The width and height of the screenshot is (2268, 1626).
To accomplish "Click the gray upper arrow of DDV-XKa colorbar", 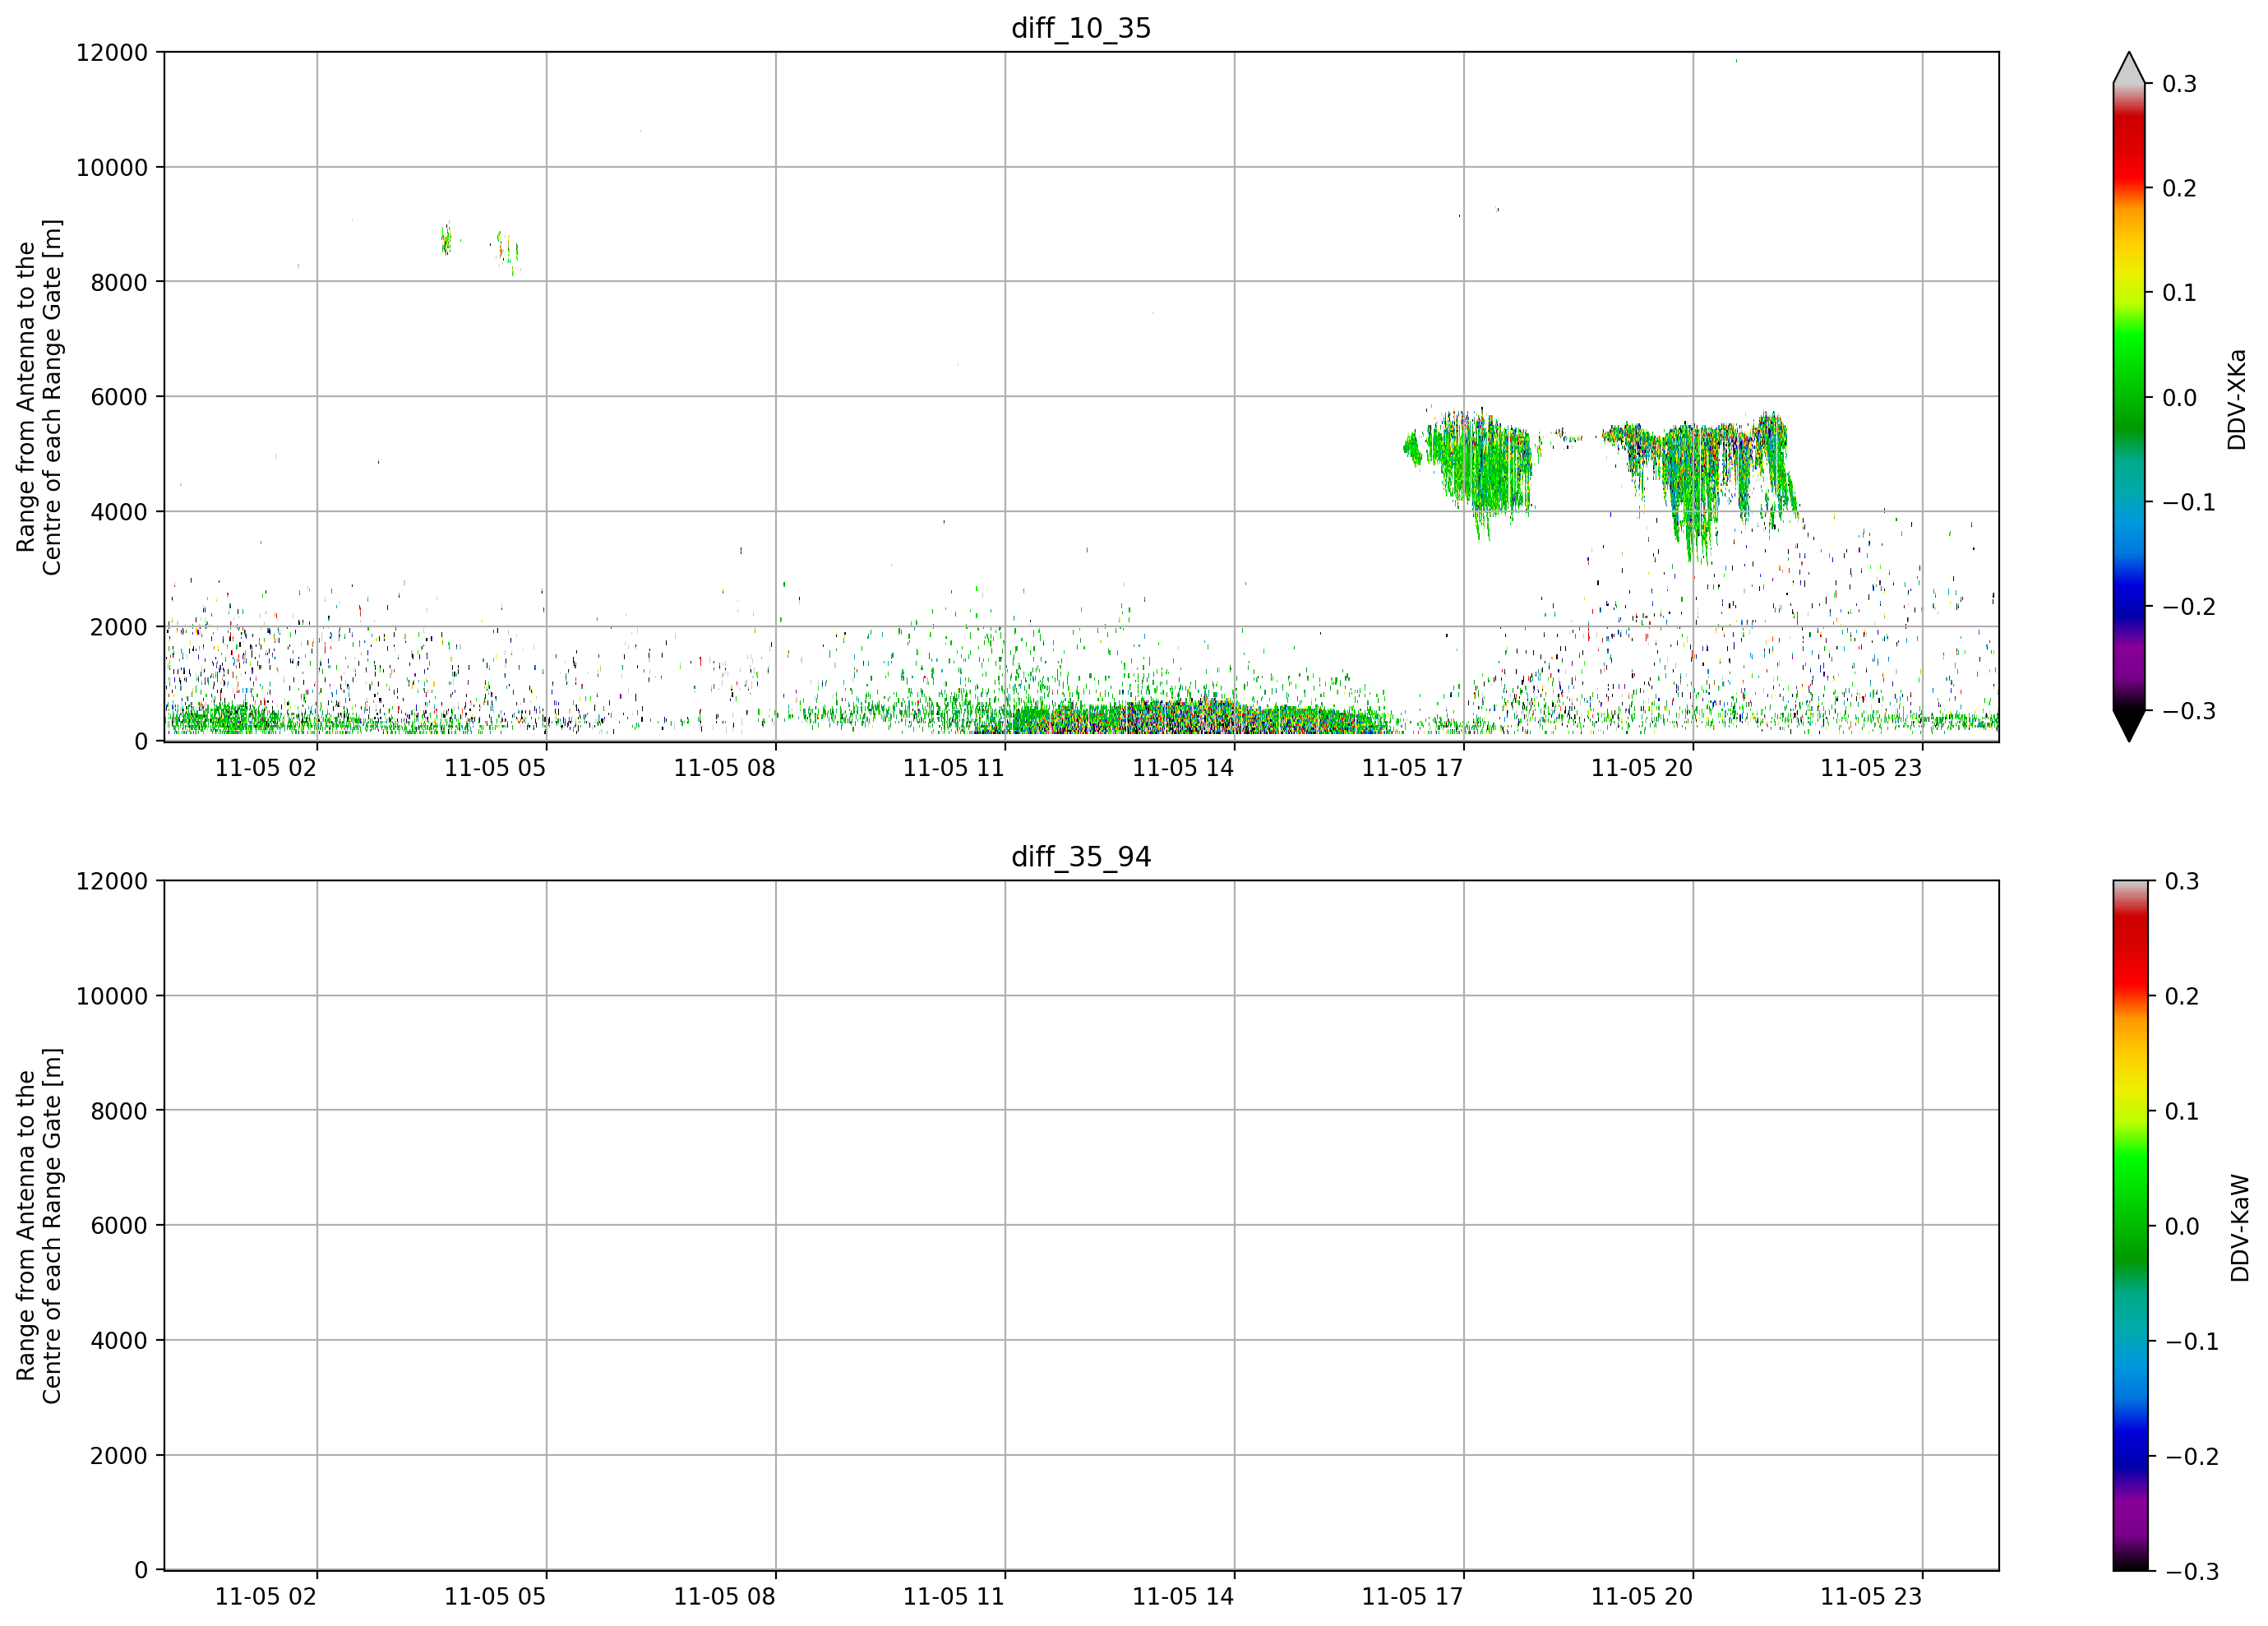I will pyautogui.click(x=2129, y=68).
